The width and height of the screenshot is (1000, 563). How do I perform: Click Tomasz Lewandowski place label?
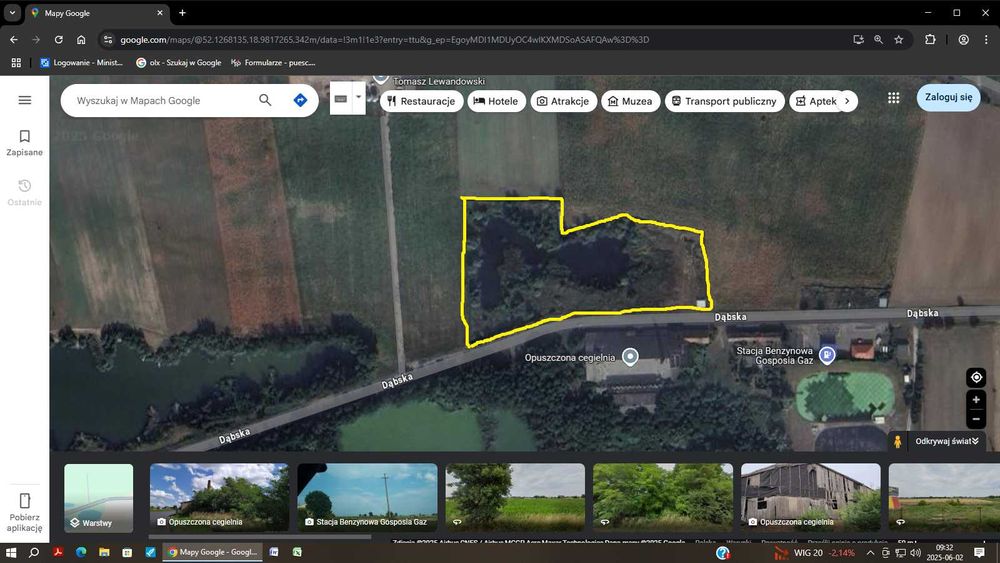coord(439,82)
